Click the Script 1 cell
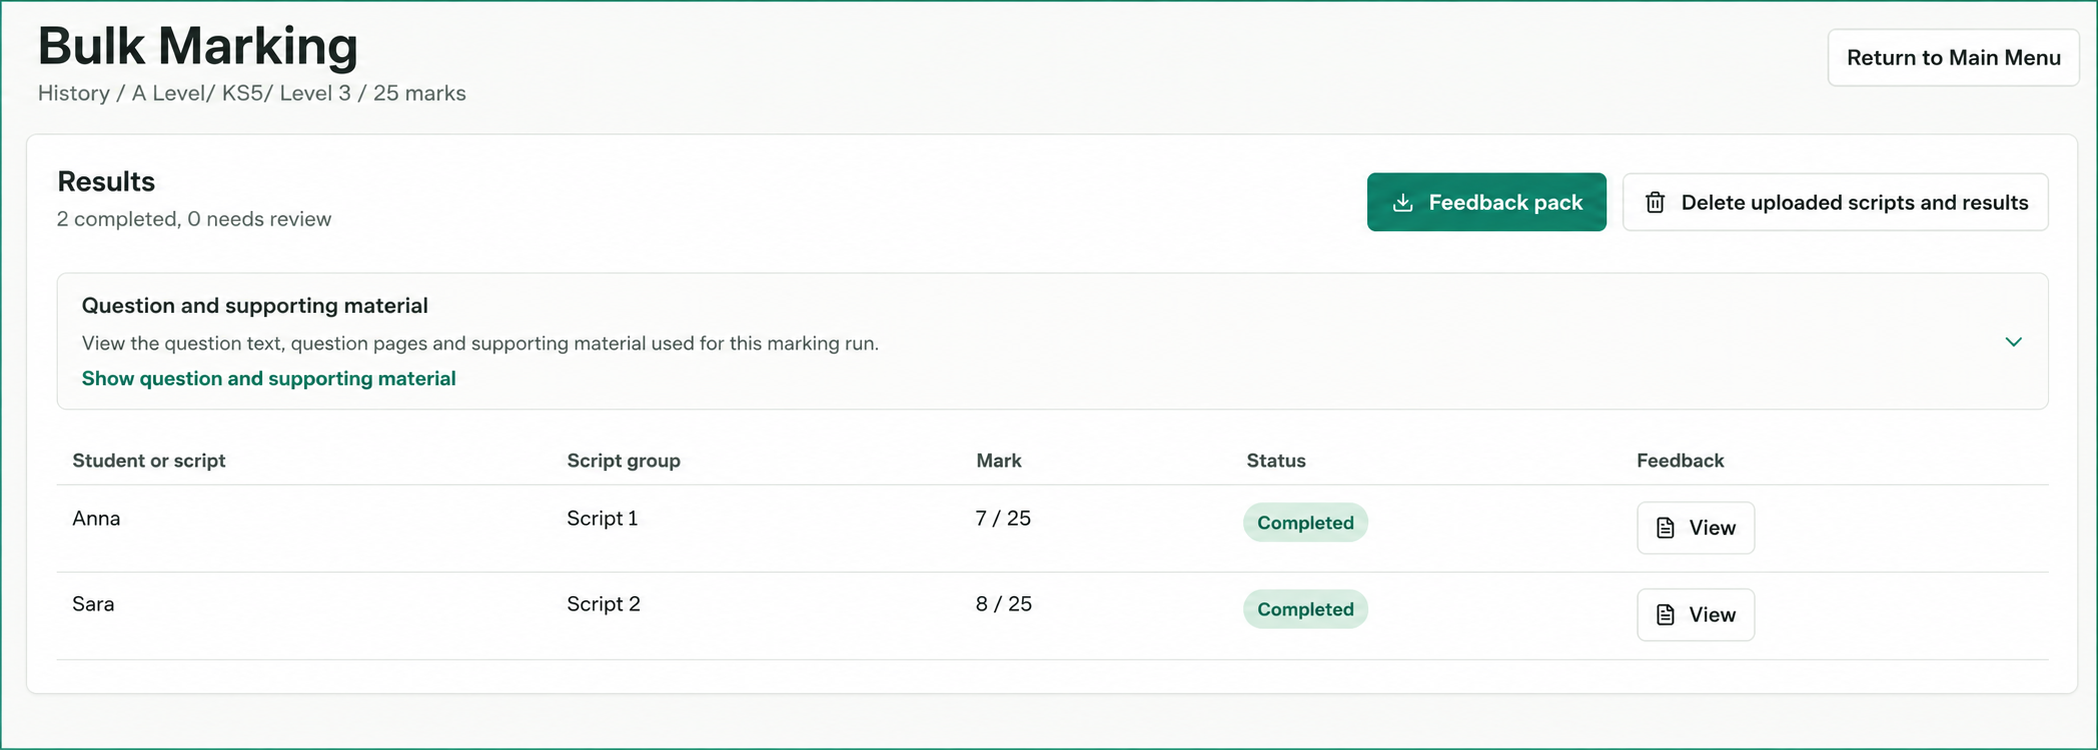Image resolution: width=2098 pixels, height=750 pixels. [x=602, y=518]
